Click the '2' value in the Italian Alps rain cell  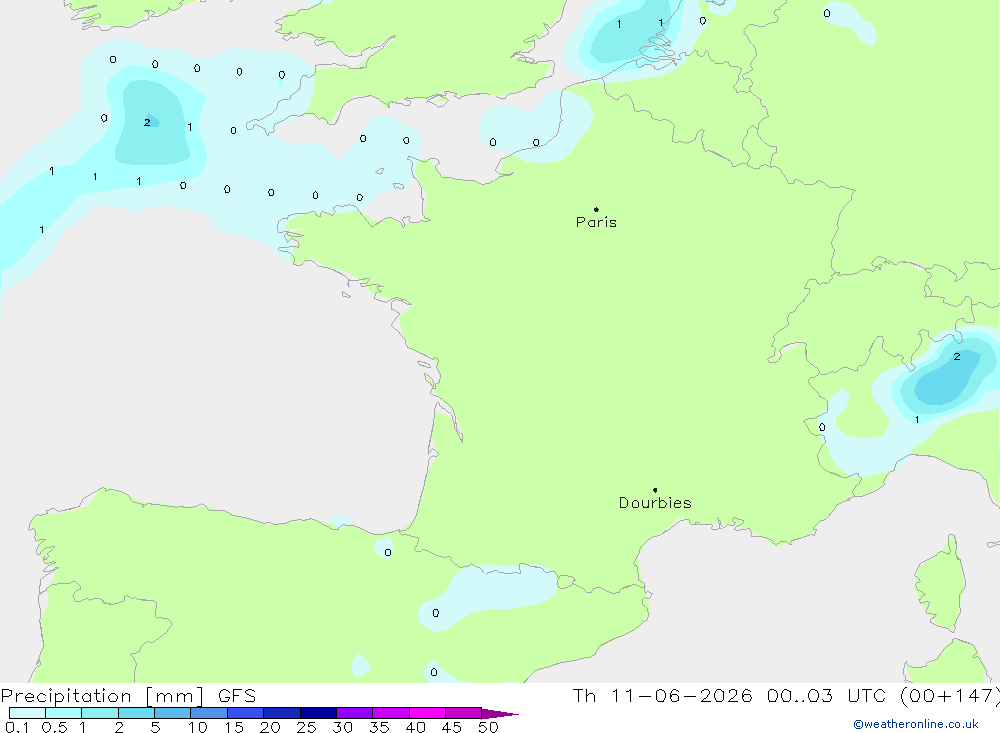tap(957, 357)
